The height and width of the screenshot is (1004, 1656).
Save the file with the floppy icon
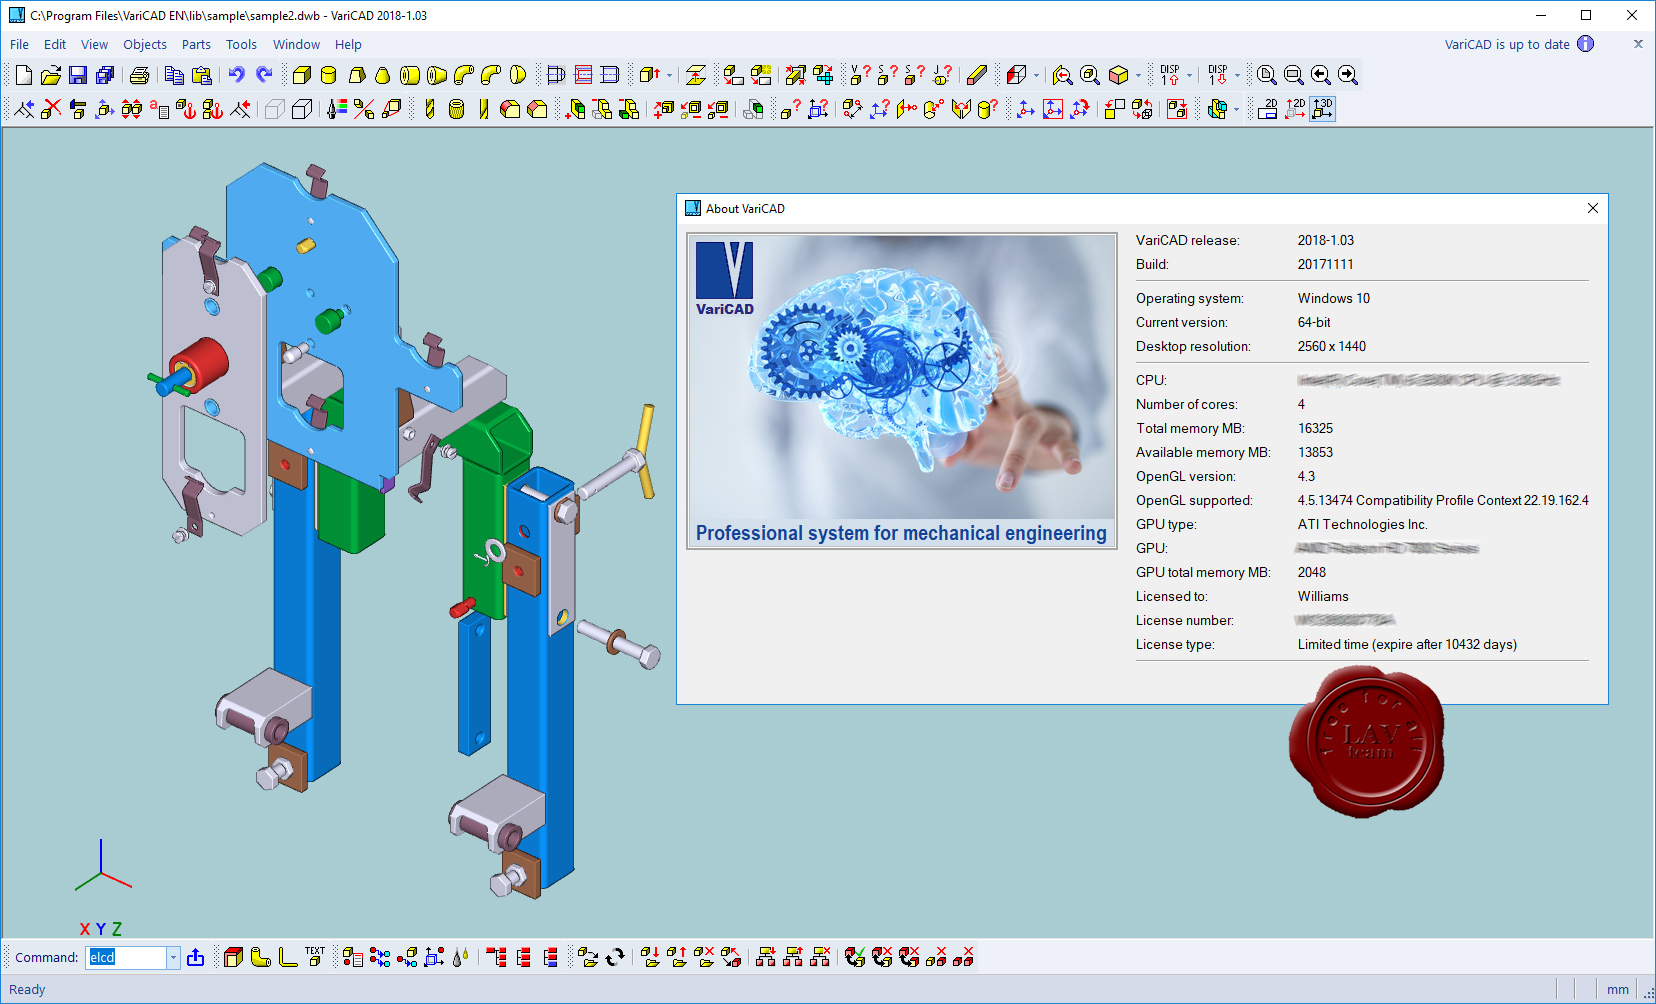pyautogui.click(x=78, y=75)
